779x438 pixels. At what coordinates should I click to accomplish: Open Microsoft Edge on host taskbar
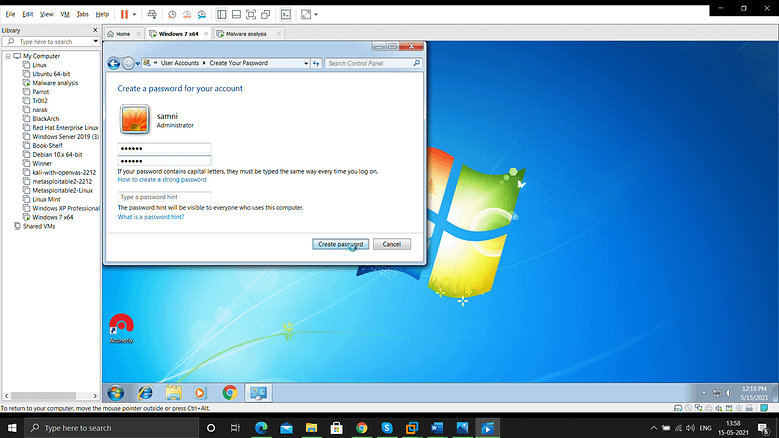click(x=261, y=428)
